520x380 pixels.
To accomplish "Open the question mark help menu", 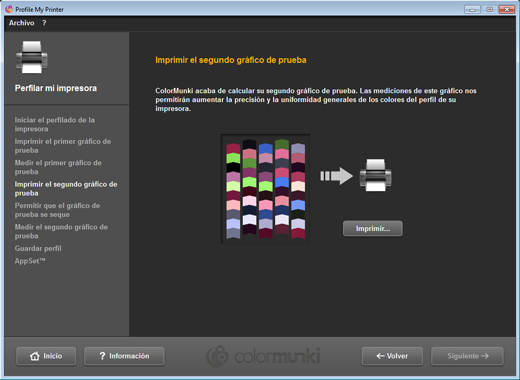I will [x=44, y=23].
